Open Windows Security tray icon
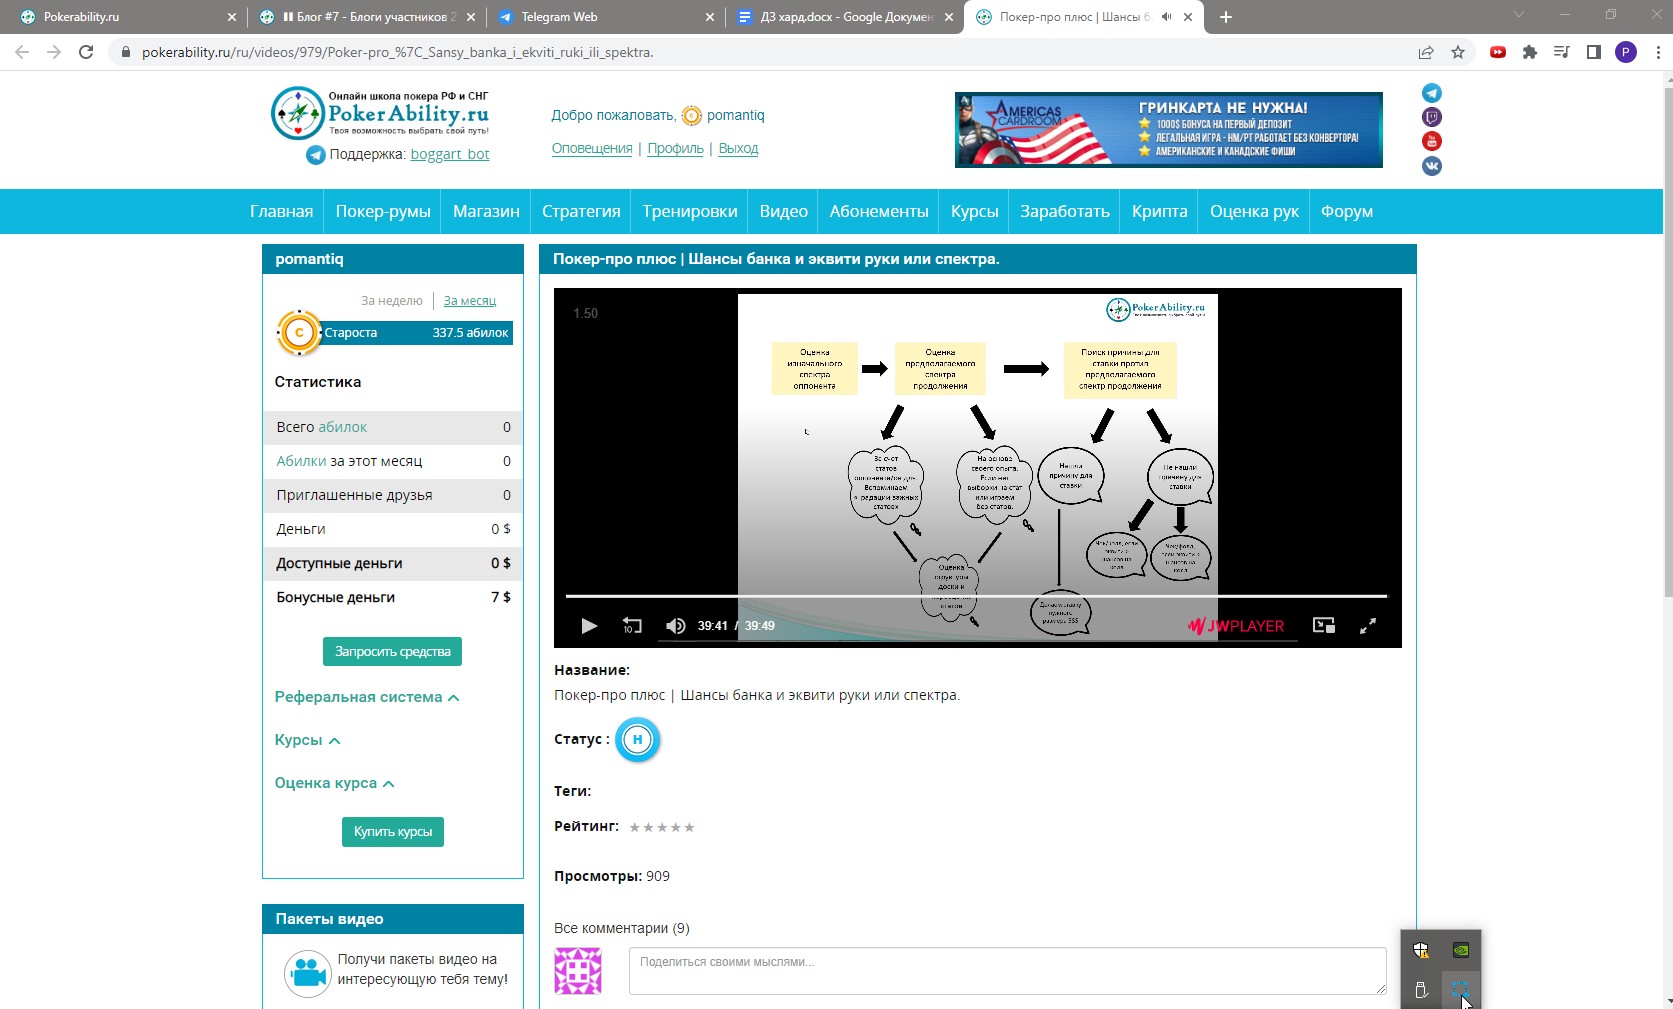This screenshot has height=1009, width=1673. [1421, 950]
